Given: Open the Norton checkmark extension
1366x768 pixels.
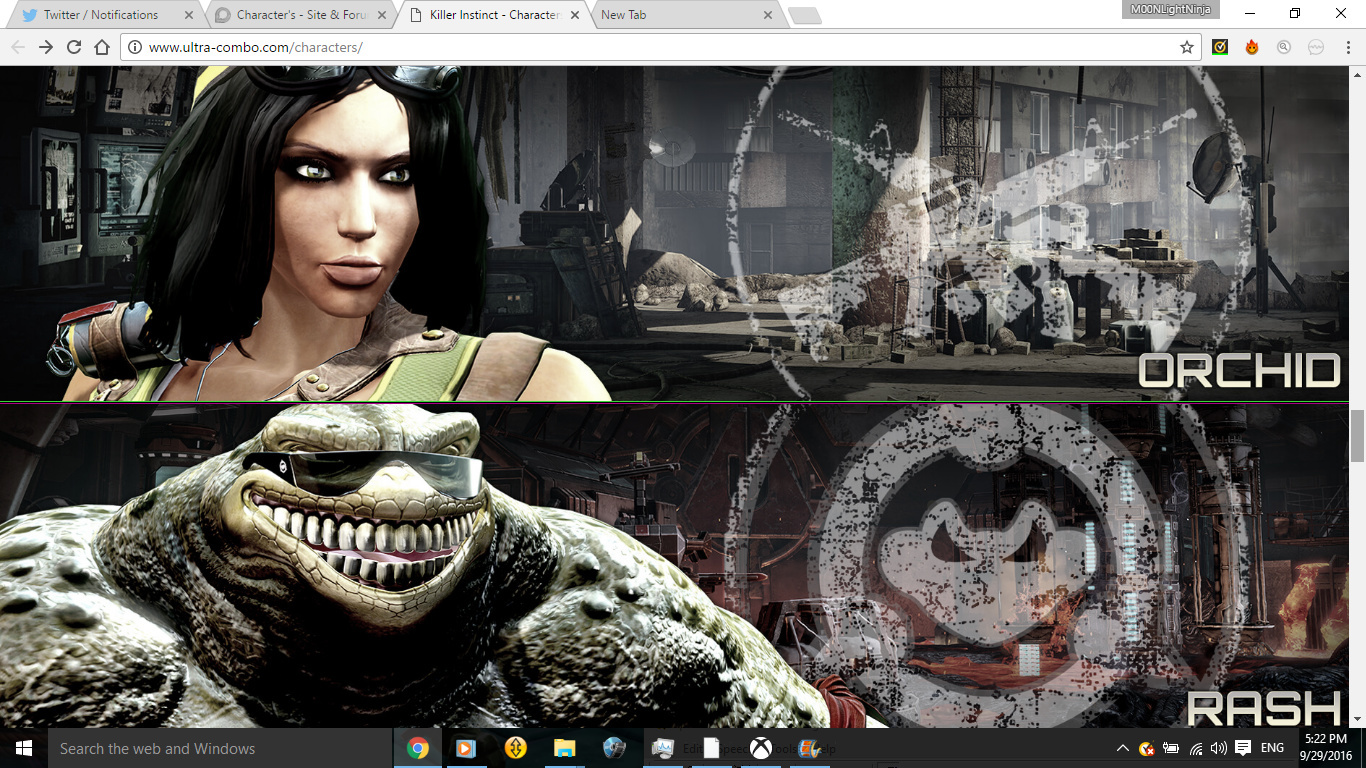Looking at the screenshot, I should click(x=1220, y=47).
